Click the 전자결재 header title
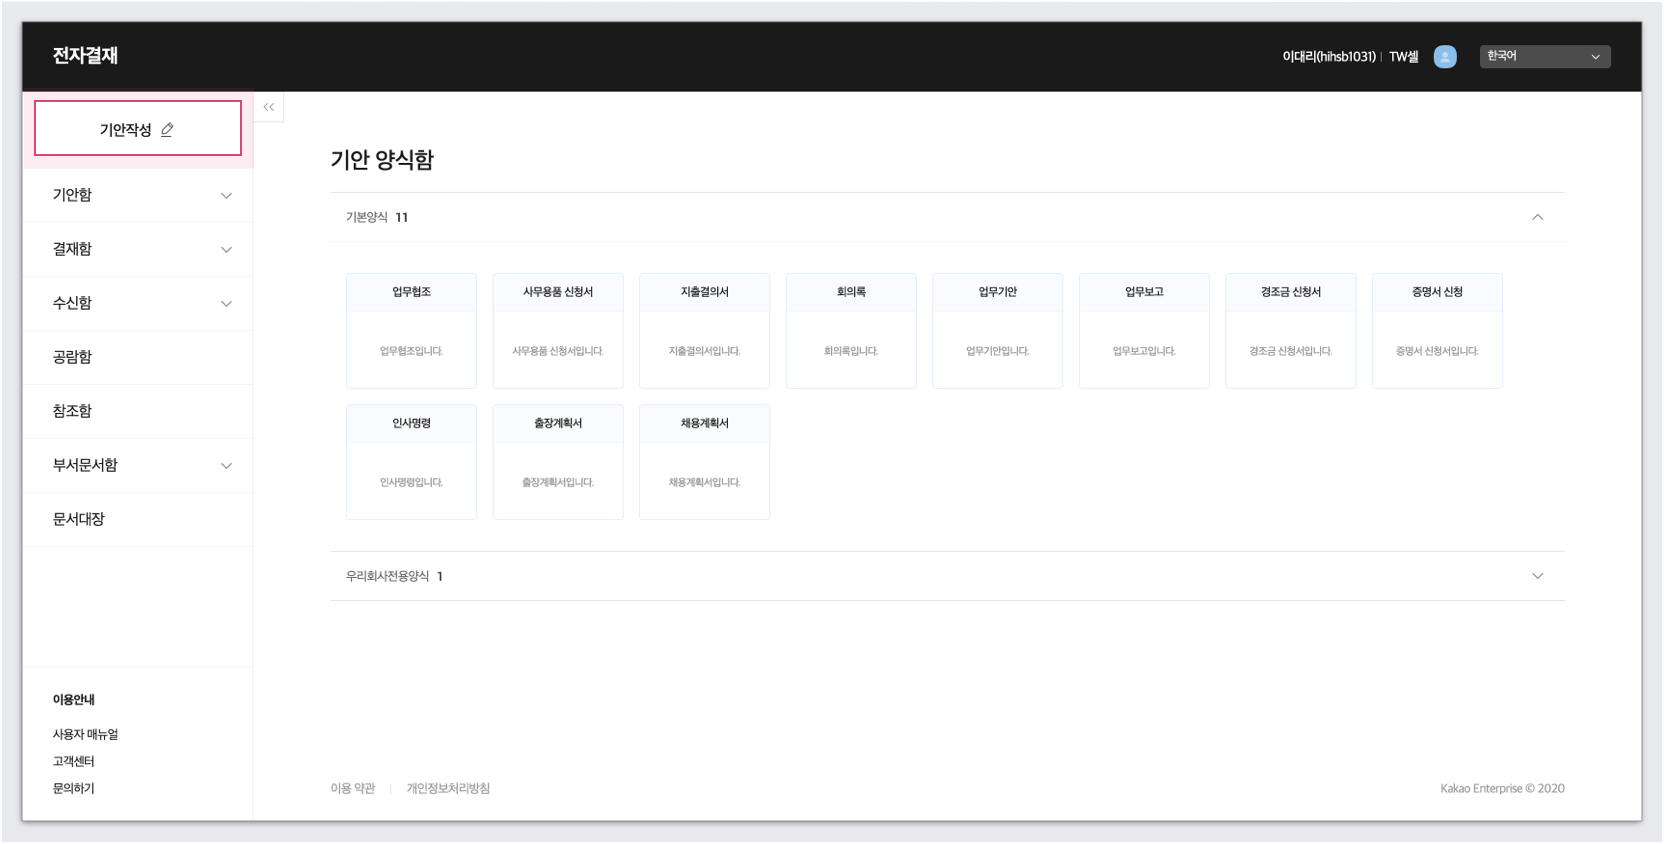Image resolution: width=1664 pixels, height=844 pixels. click(x=85, y=56)
